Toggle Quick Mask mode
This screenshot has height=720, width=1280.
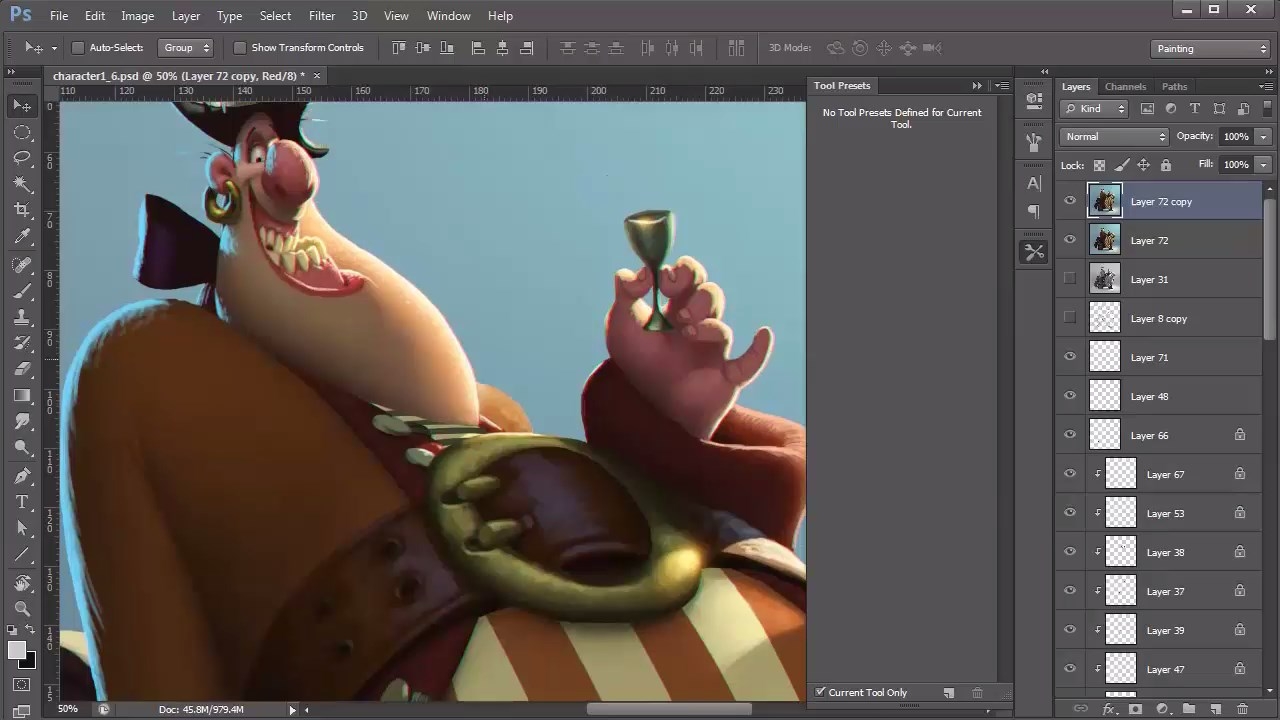pos(22,686)
